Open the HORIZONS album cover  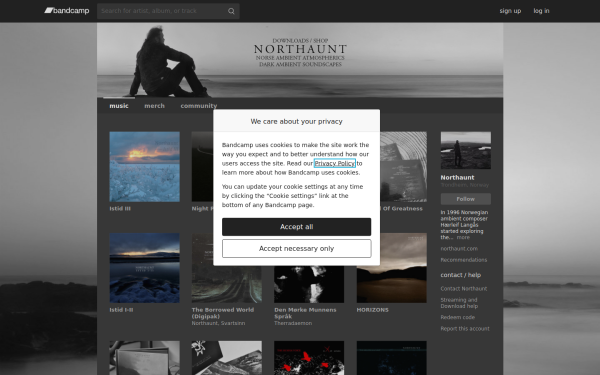tap(392, 268)
